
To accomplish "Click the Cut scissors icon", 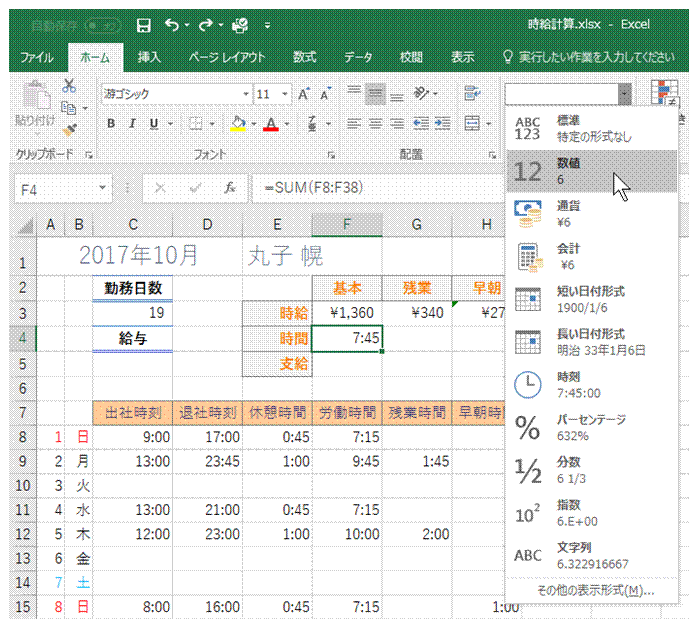I will 69,87.
